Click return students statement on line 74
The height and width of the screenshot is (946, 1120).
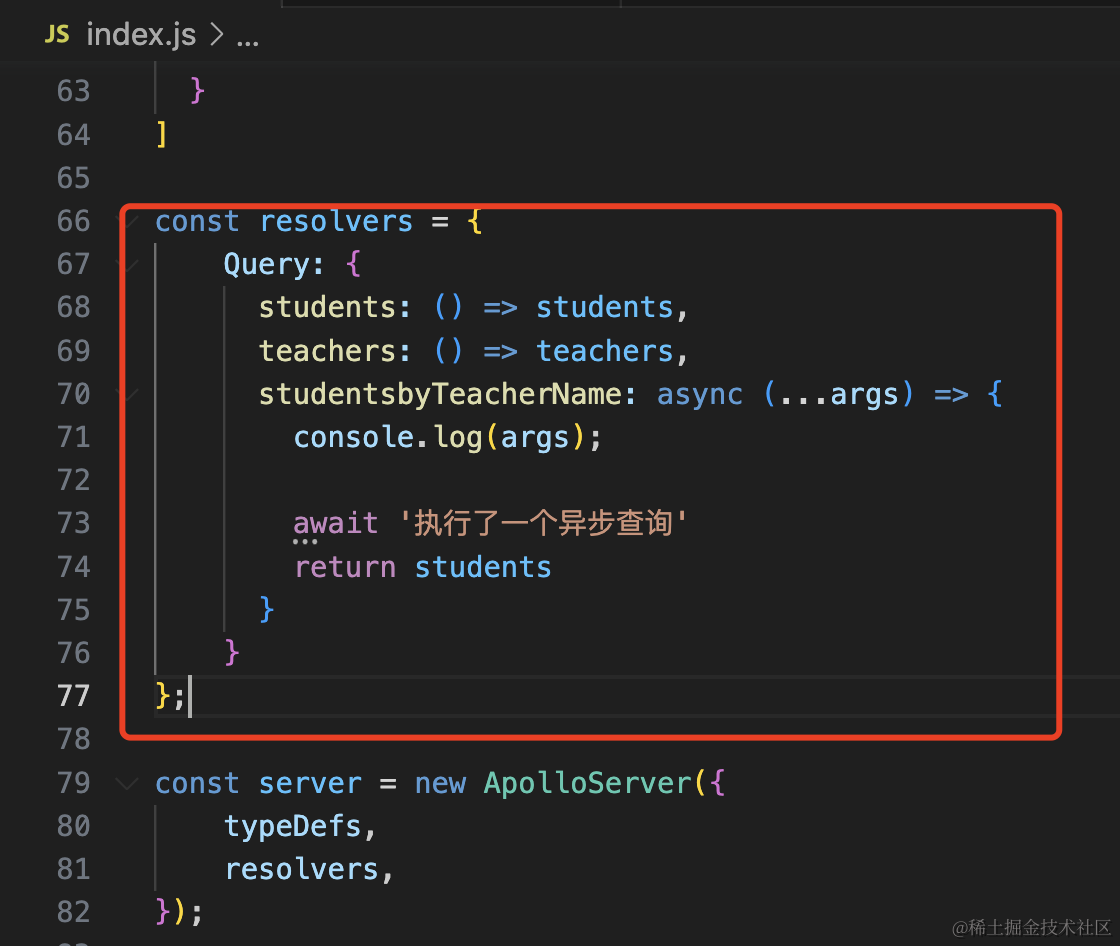click(x=423, y=567)
